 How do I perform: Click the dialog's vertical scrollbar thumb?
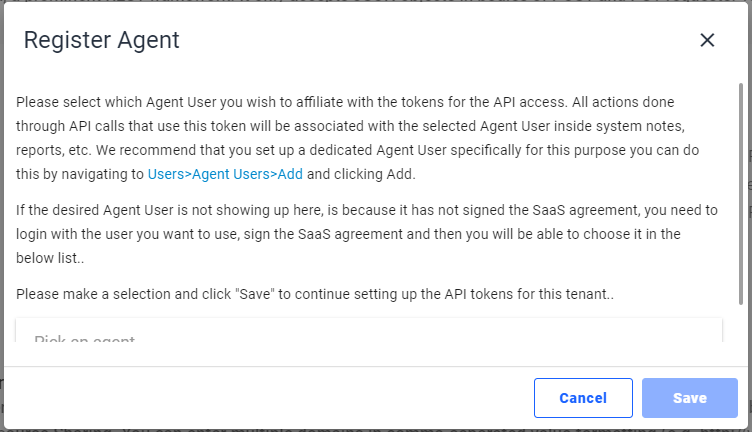[x=741, y=194]
